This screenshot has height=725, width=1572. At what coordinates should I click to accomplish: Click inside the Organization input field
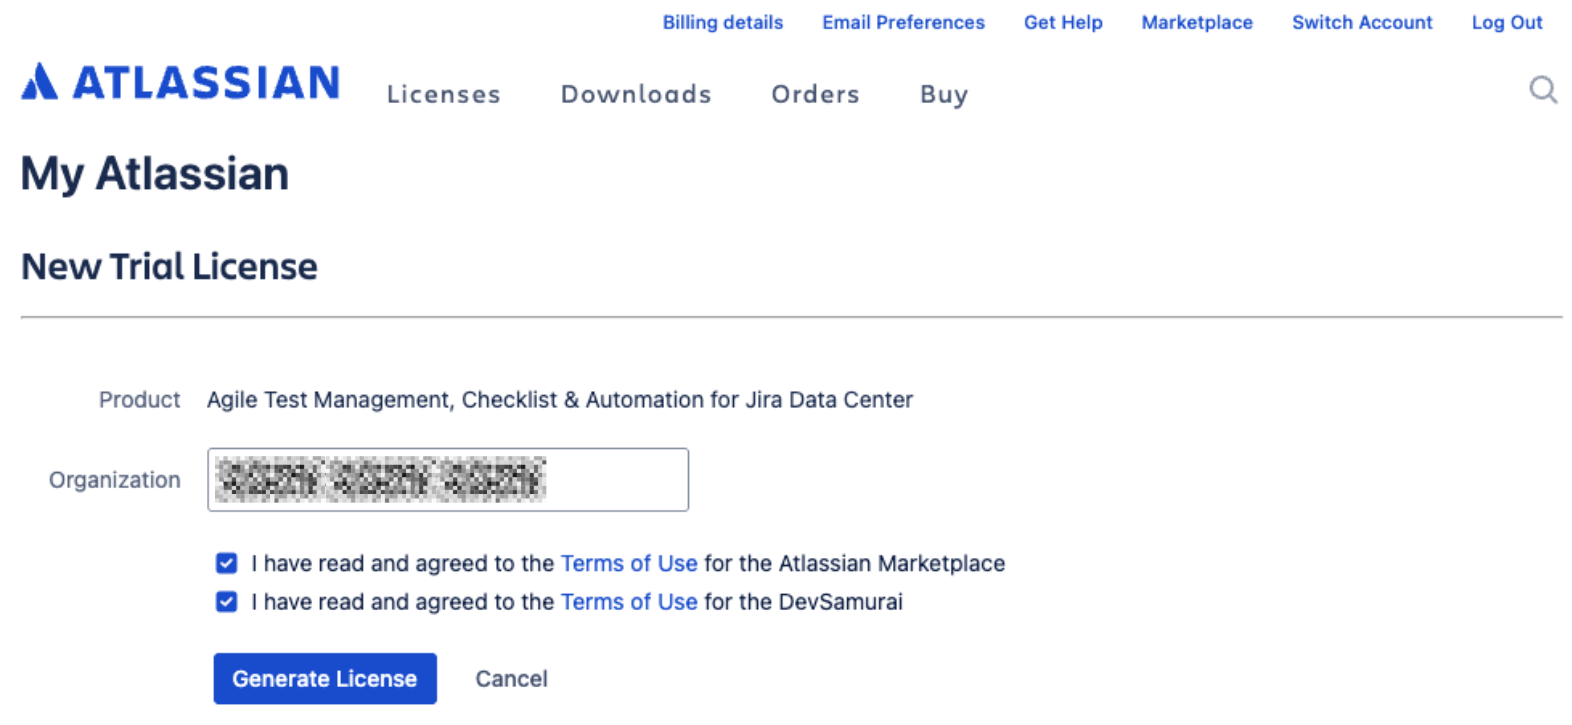(x=447, y=479)
